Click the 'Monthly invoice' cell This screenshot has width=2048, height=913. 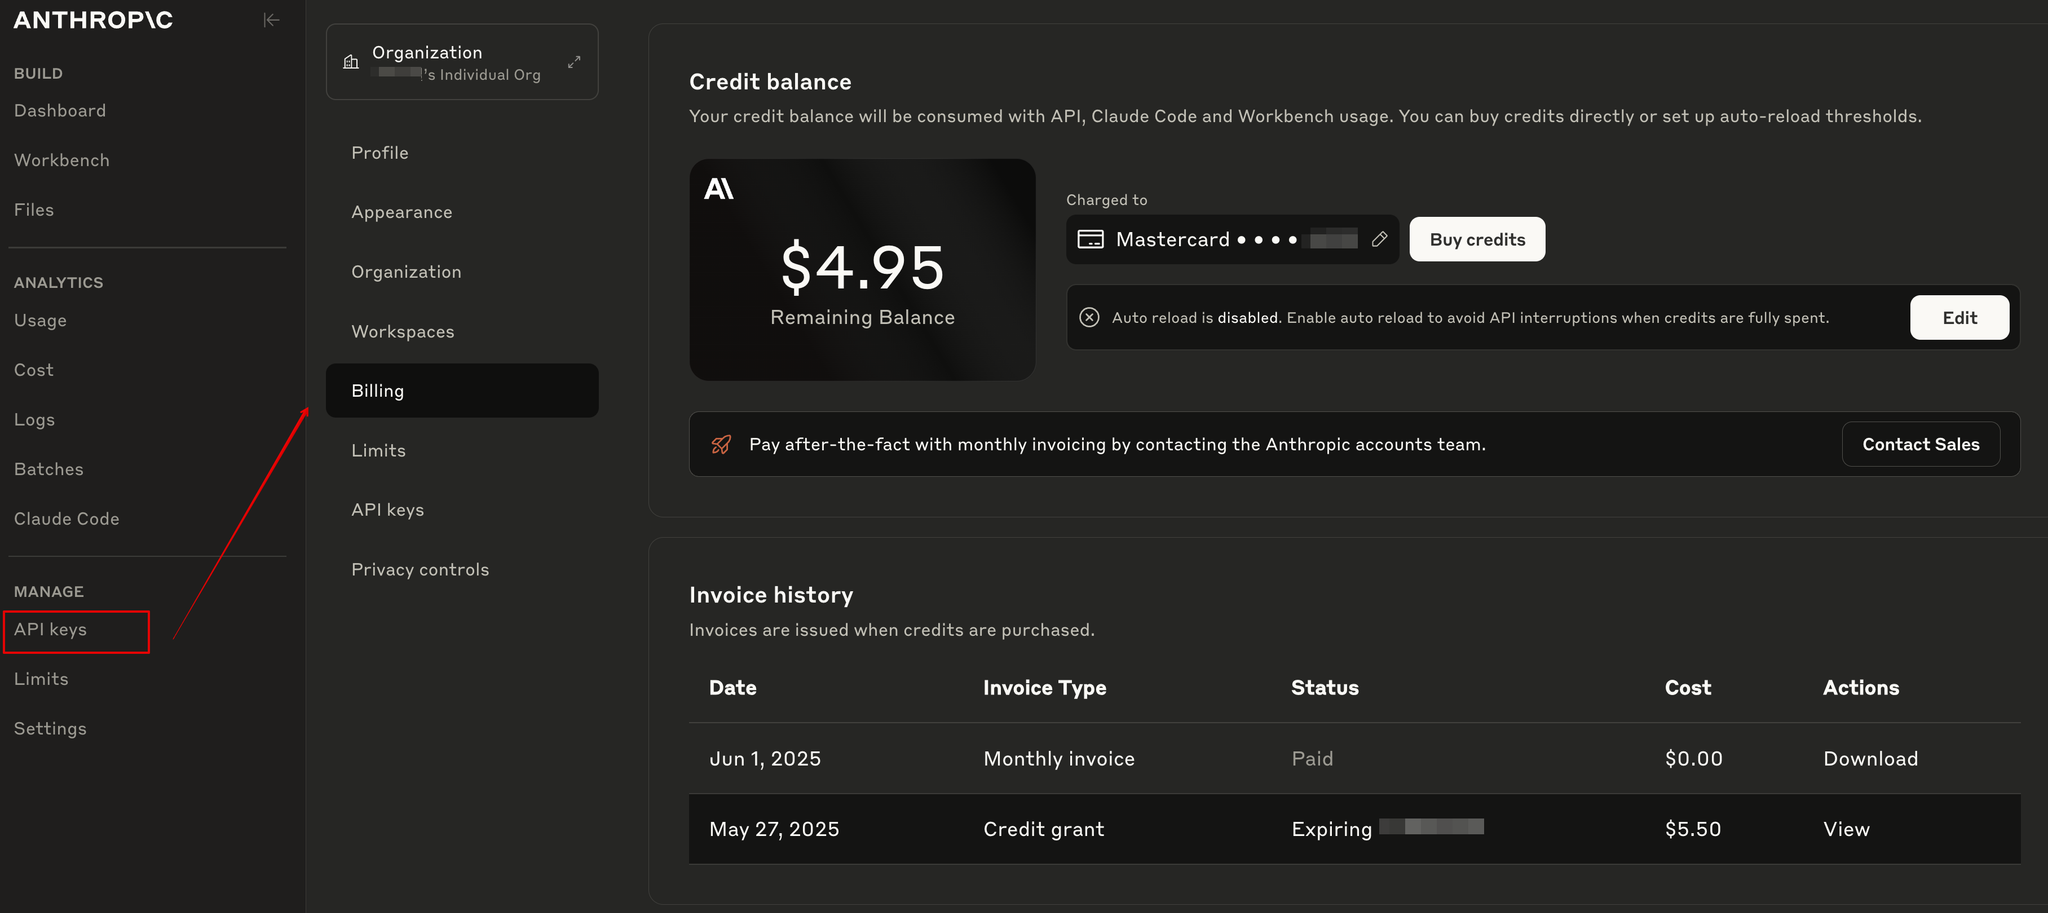point(1059,759)
